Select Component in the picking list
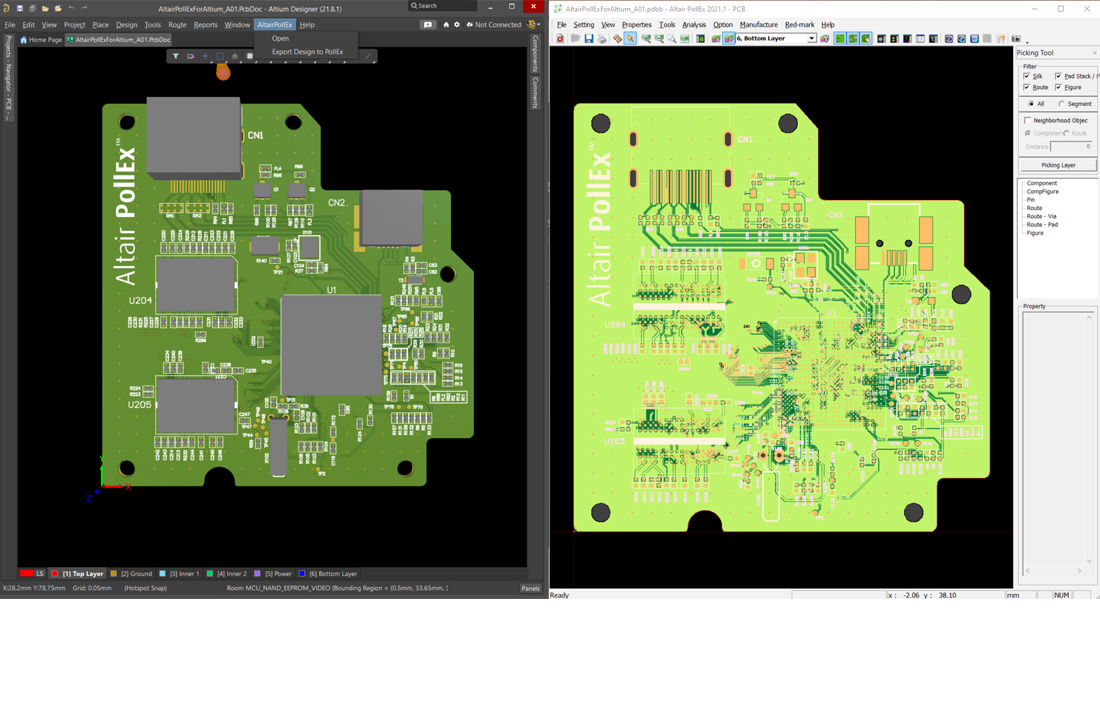The height and width of the screenshot is (702, 1100). (x=1042, y=183)
